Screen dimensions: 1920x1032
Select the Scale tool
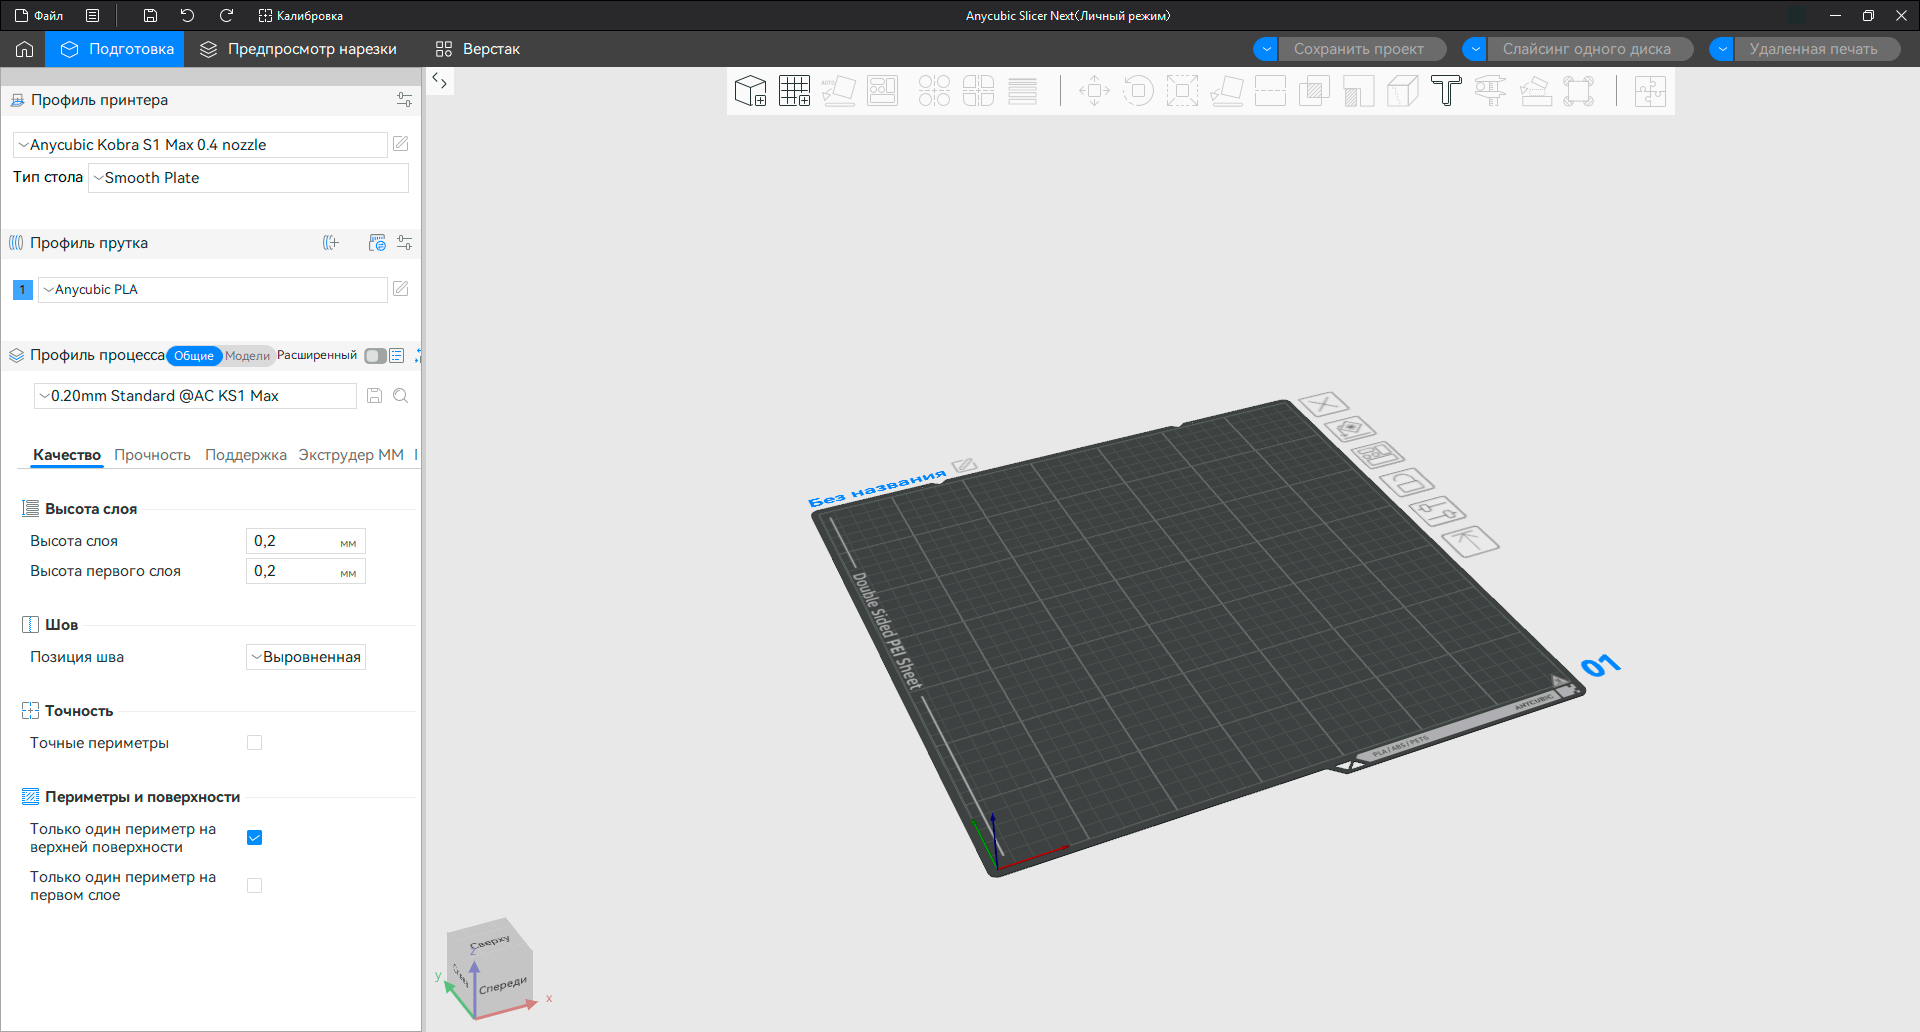pyautogui.click(x=1182, y=91)
